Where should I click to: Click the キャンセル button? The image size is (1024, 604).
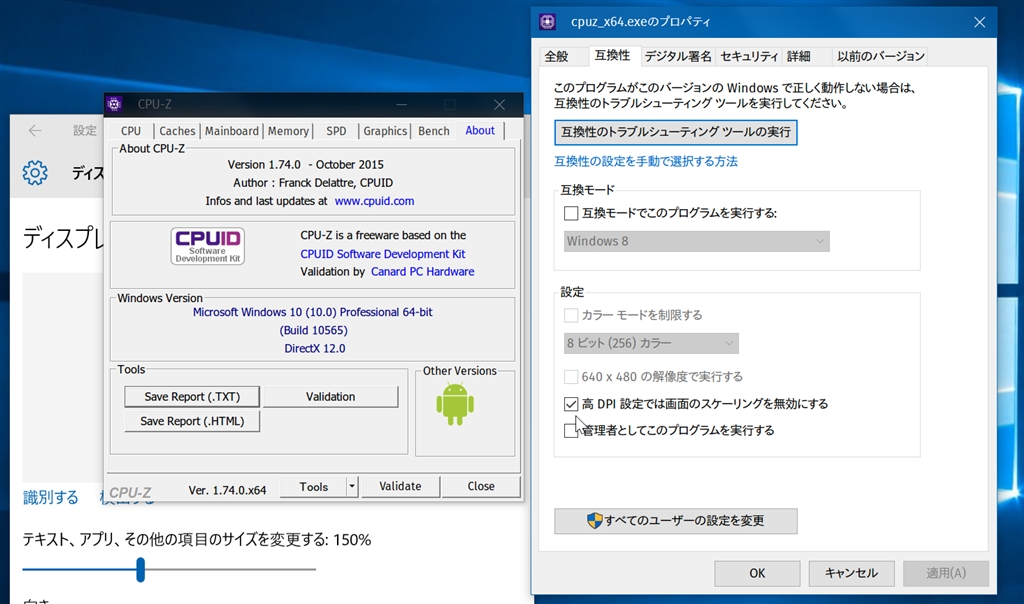click(851, 573)
